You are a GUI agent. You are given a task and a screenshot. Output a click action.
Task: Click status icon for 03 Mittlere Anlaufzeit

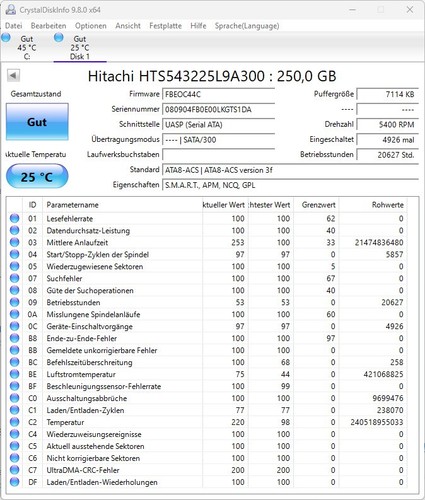coord(14,242)
